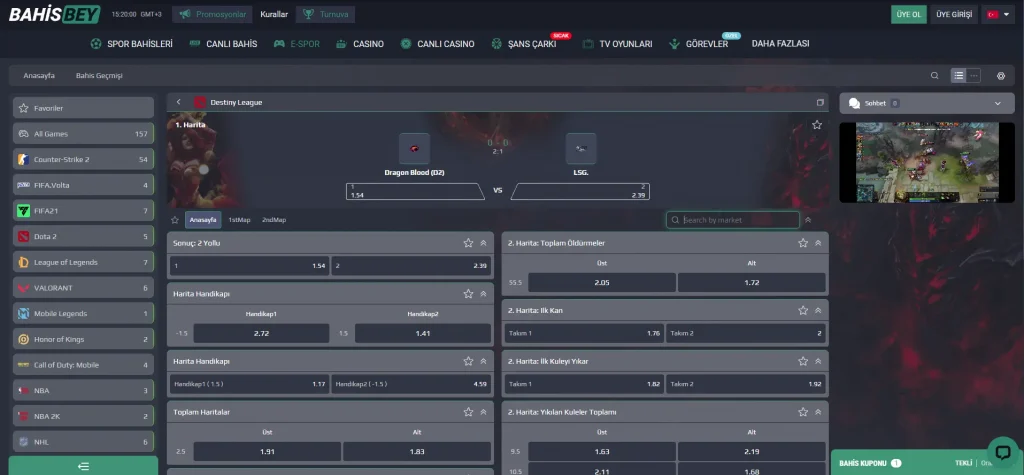
Task: Go to Bahis Geçmişi link
Action: (x=99, y=76)
